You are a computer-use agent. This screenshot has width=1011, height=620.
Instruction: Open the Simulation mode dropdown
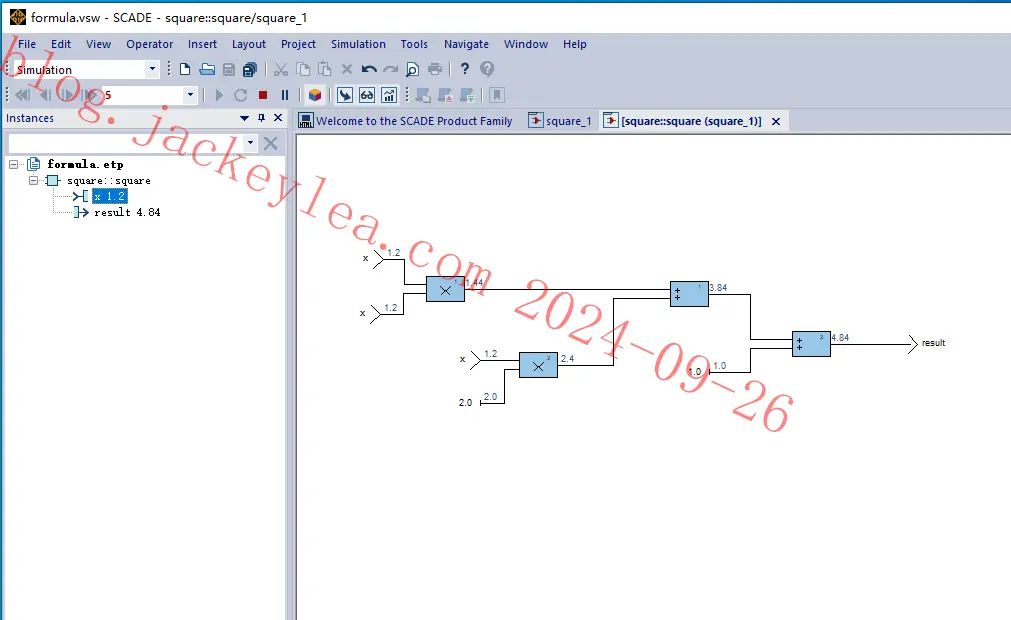click(x=152, y=69)
